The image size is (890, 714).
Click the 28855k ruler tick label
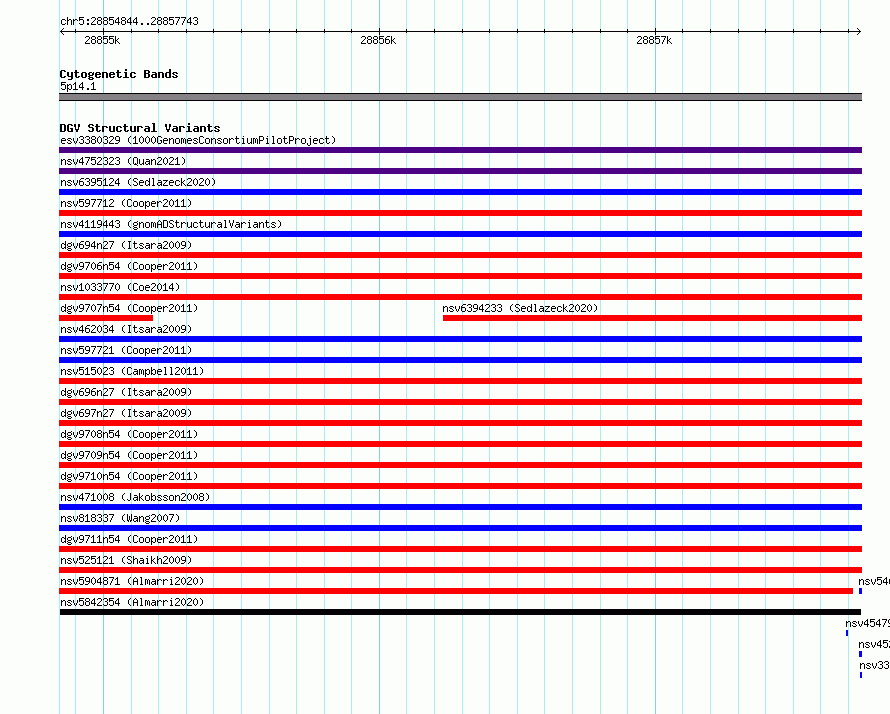tap(102, 40)
